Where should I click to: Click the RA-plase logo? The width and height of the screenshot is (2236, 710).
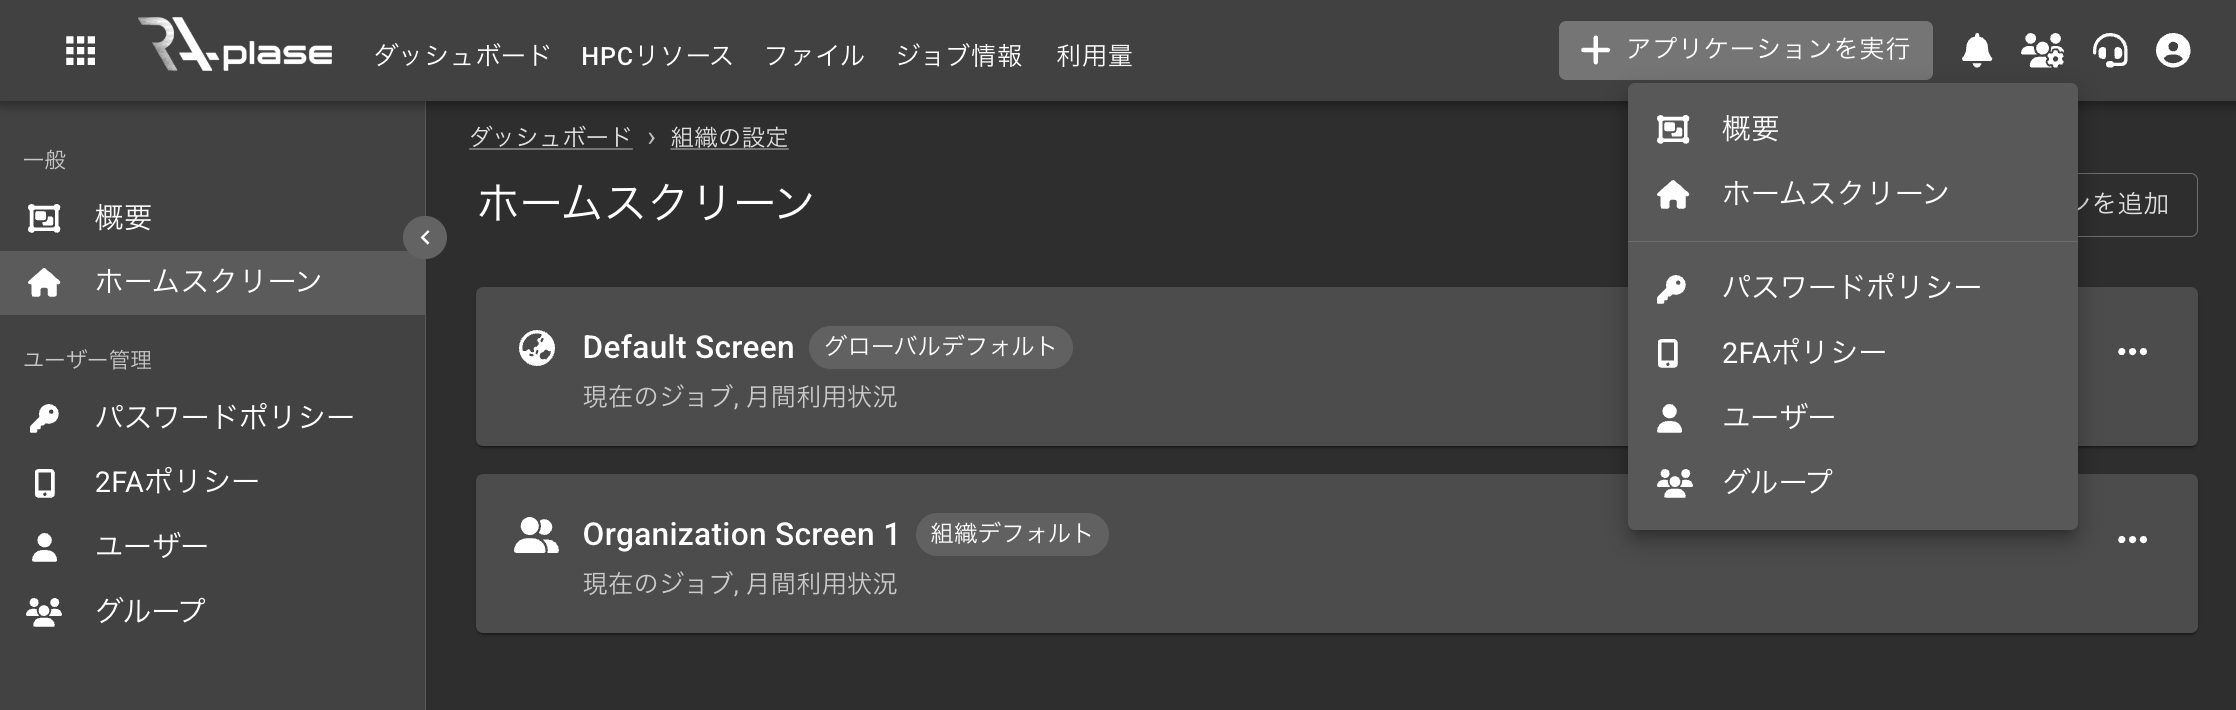(x=236, y=48)
